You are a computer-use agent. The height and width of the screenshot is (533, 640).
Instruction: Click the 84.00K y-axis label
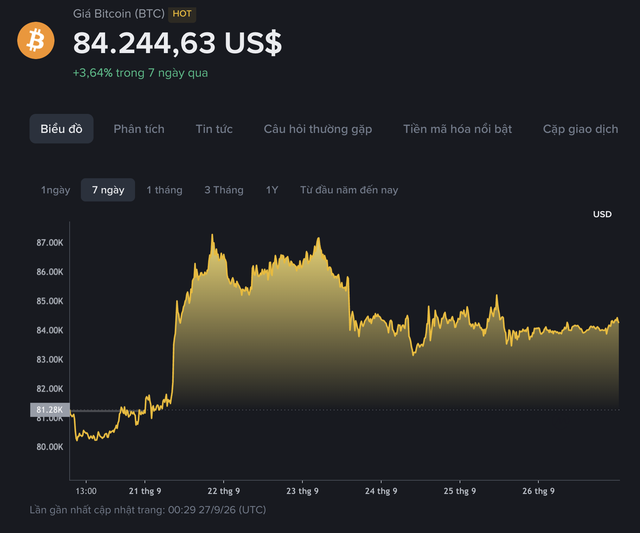point(50,330)
